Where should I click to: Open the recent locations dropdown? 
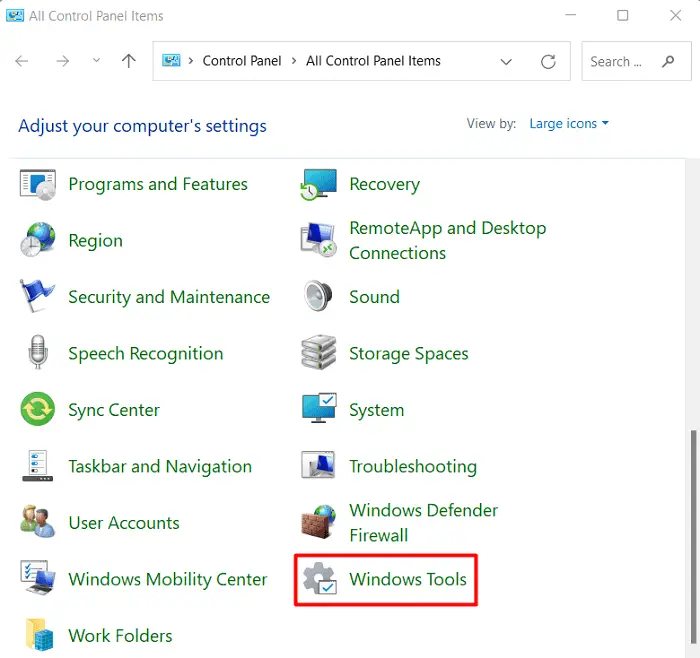tap(96, 61)
